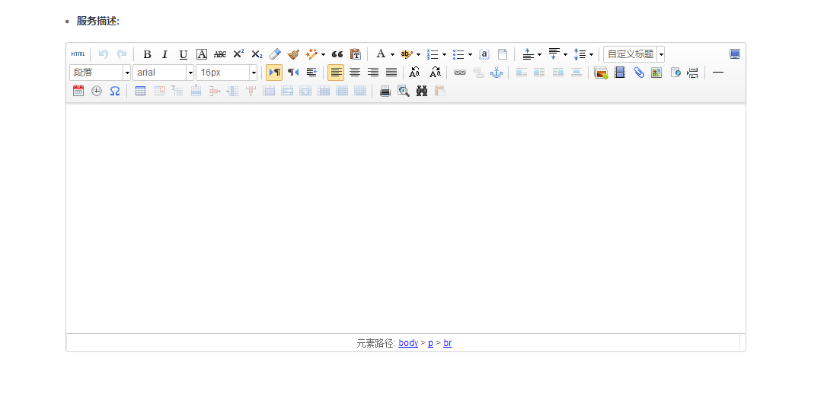The image size is (824, 415).
Task: Toggle align left
Action: coord(336,72)
